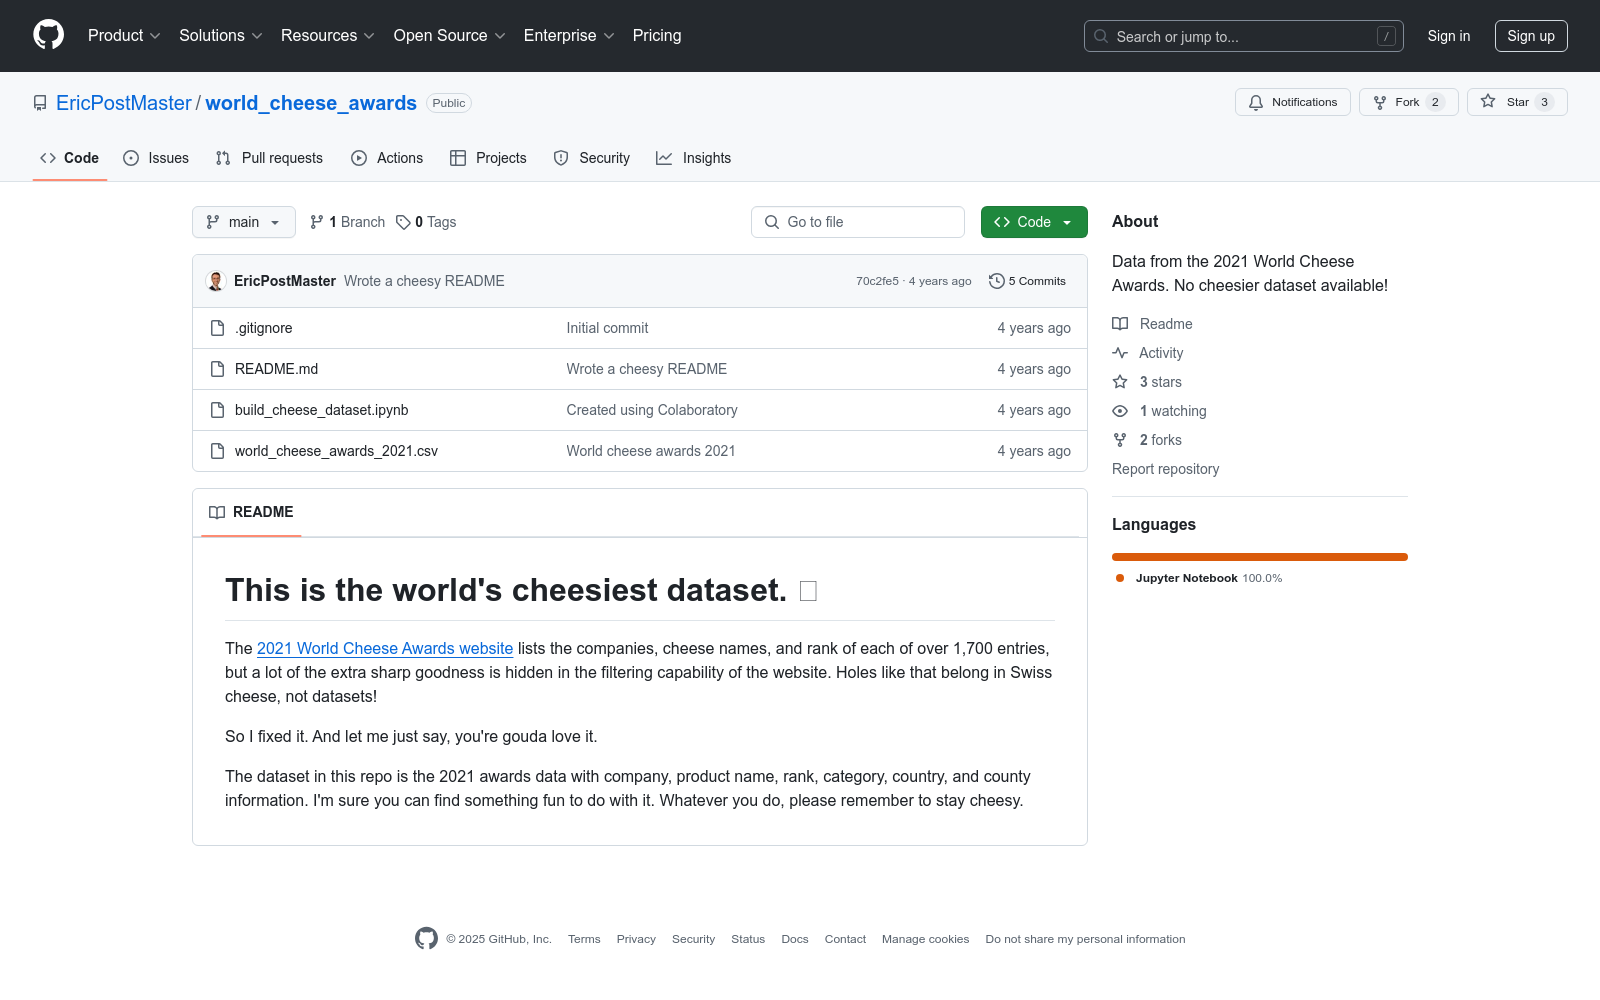
Task: Click the book icon beside README heading
Action: [217, 512]
